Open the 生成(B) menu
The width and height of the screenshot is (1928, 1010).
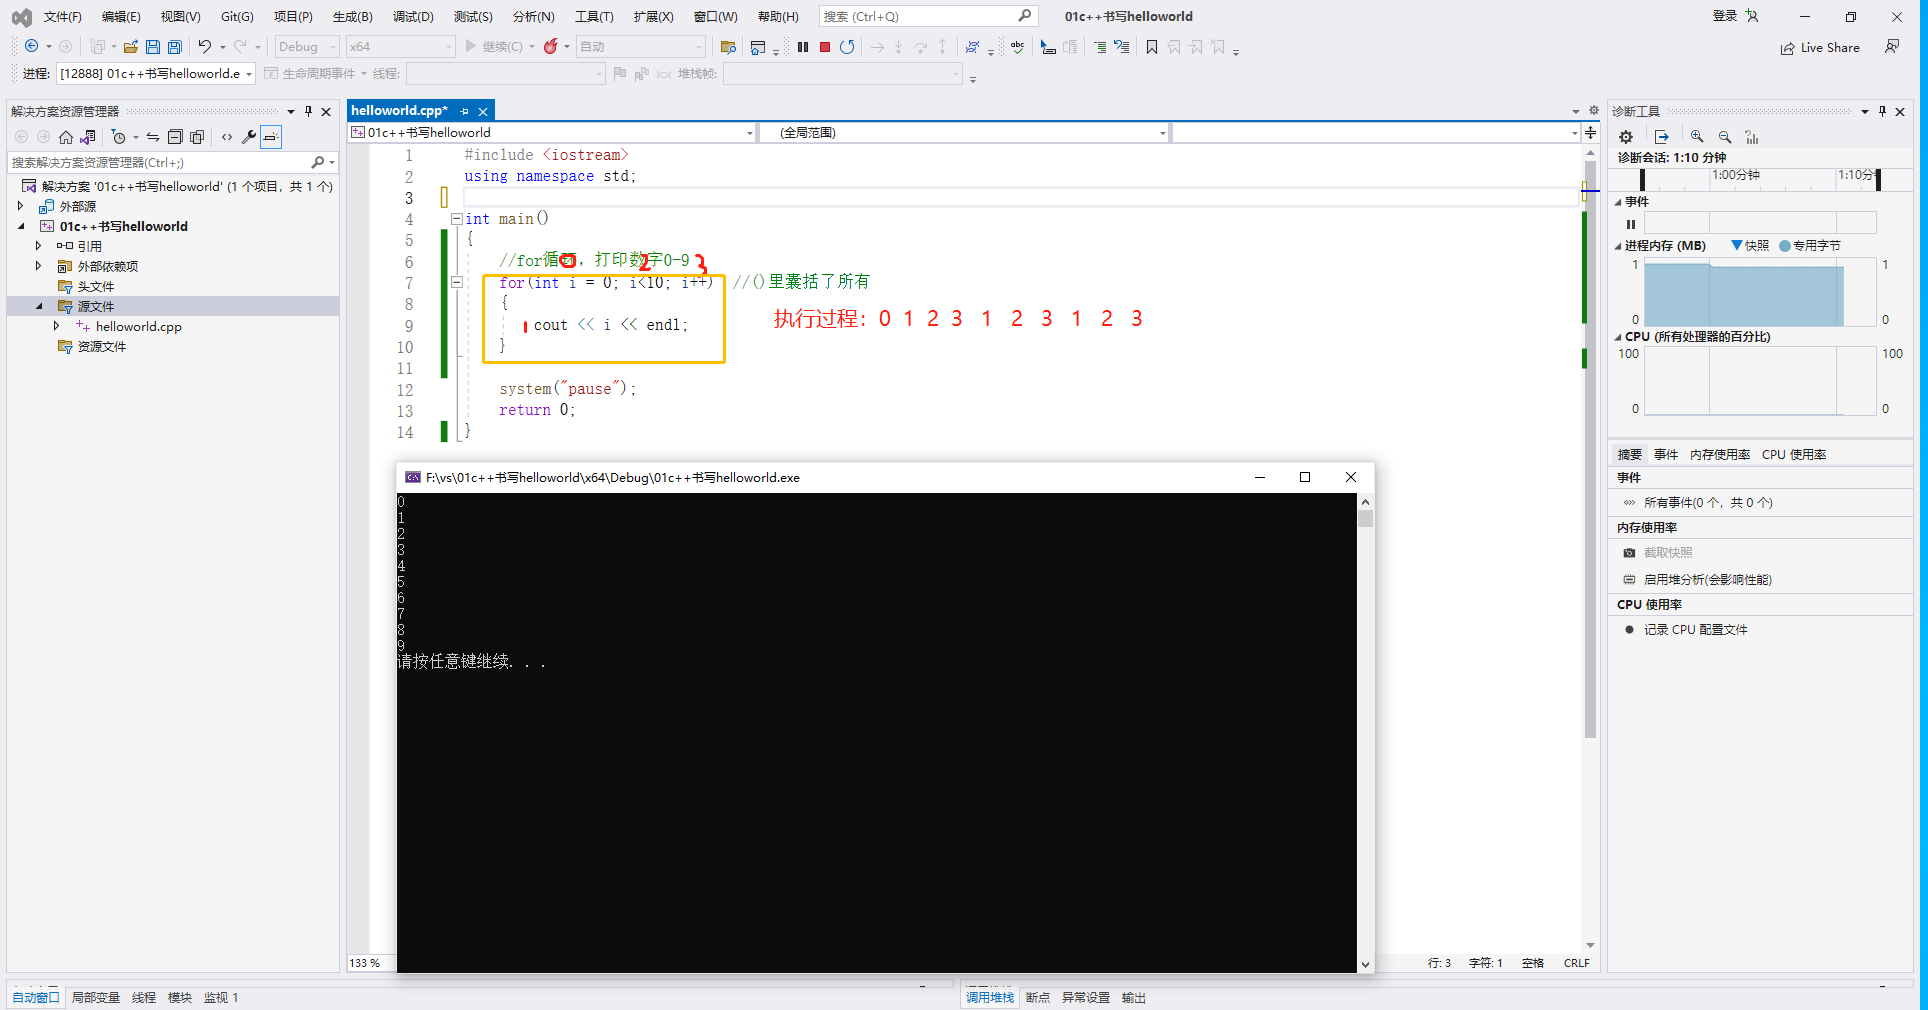(x=352, y=17)
